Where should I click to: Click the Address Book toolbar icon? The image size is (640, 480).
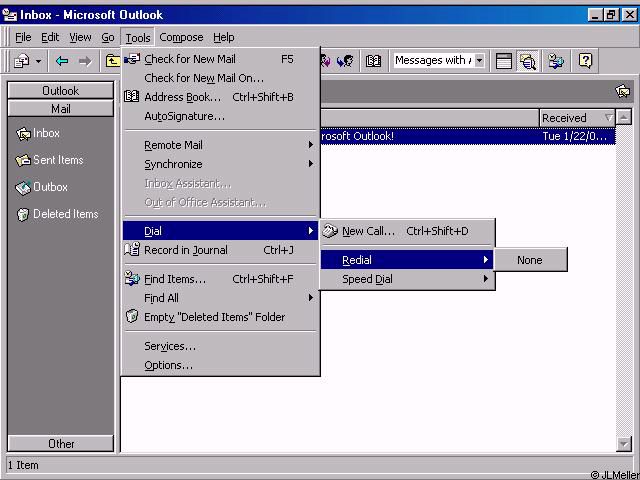[x=373, y=61]
